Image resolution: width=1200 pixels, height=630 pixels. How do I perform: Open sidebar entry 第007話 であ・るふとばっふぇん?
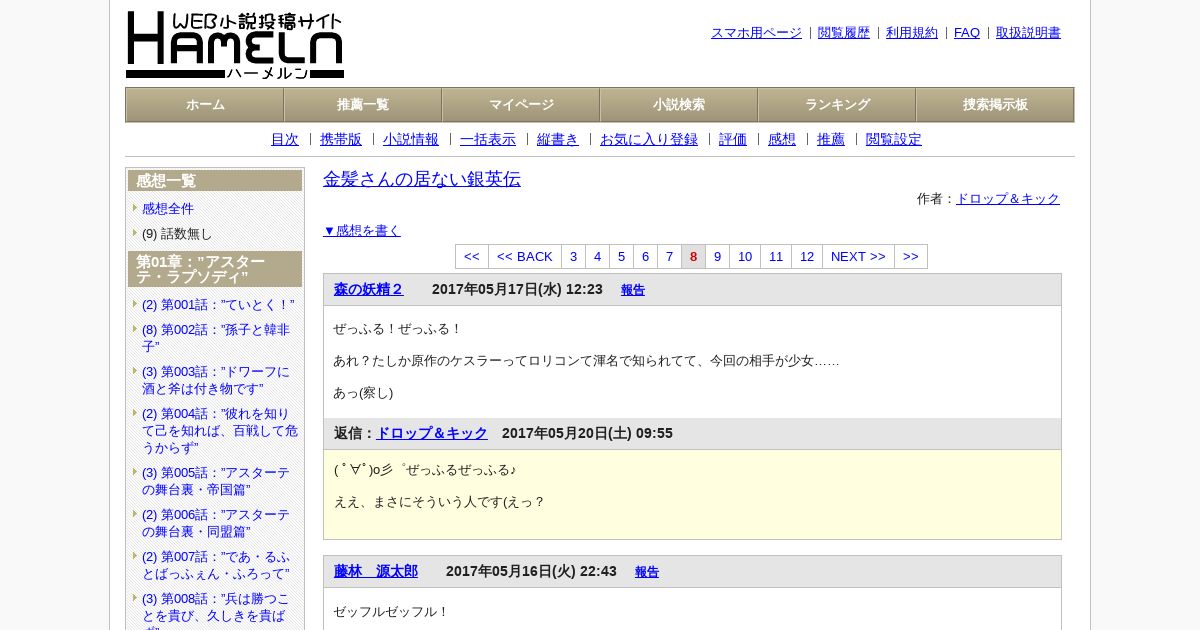[x=216, y=565]
